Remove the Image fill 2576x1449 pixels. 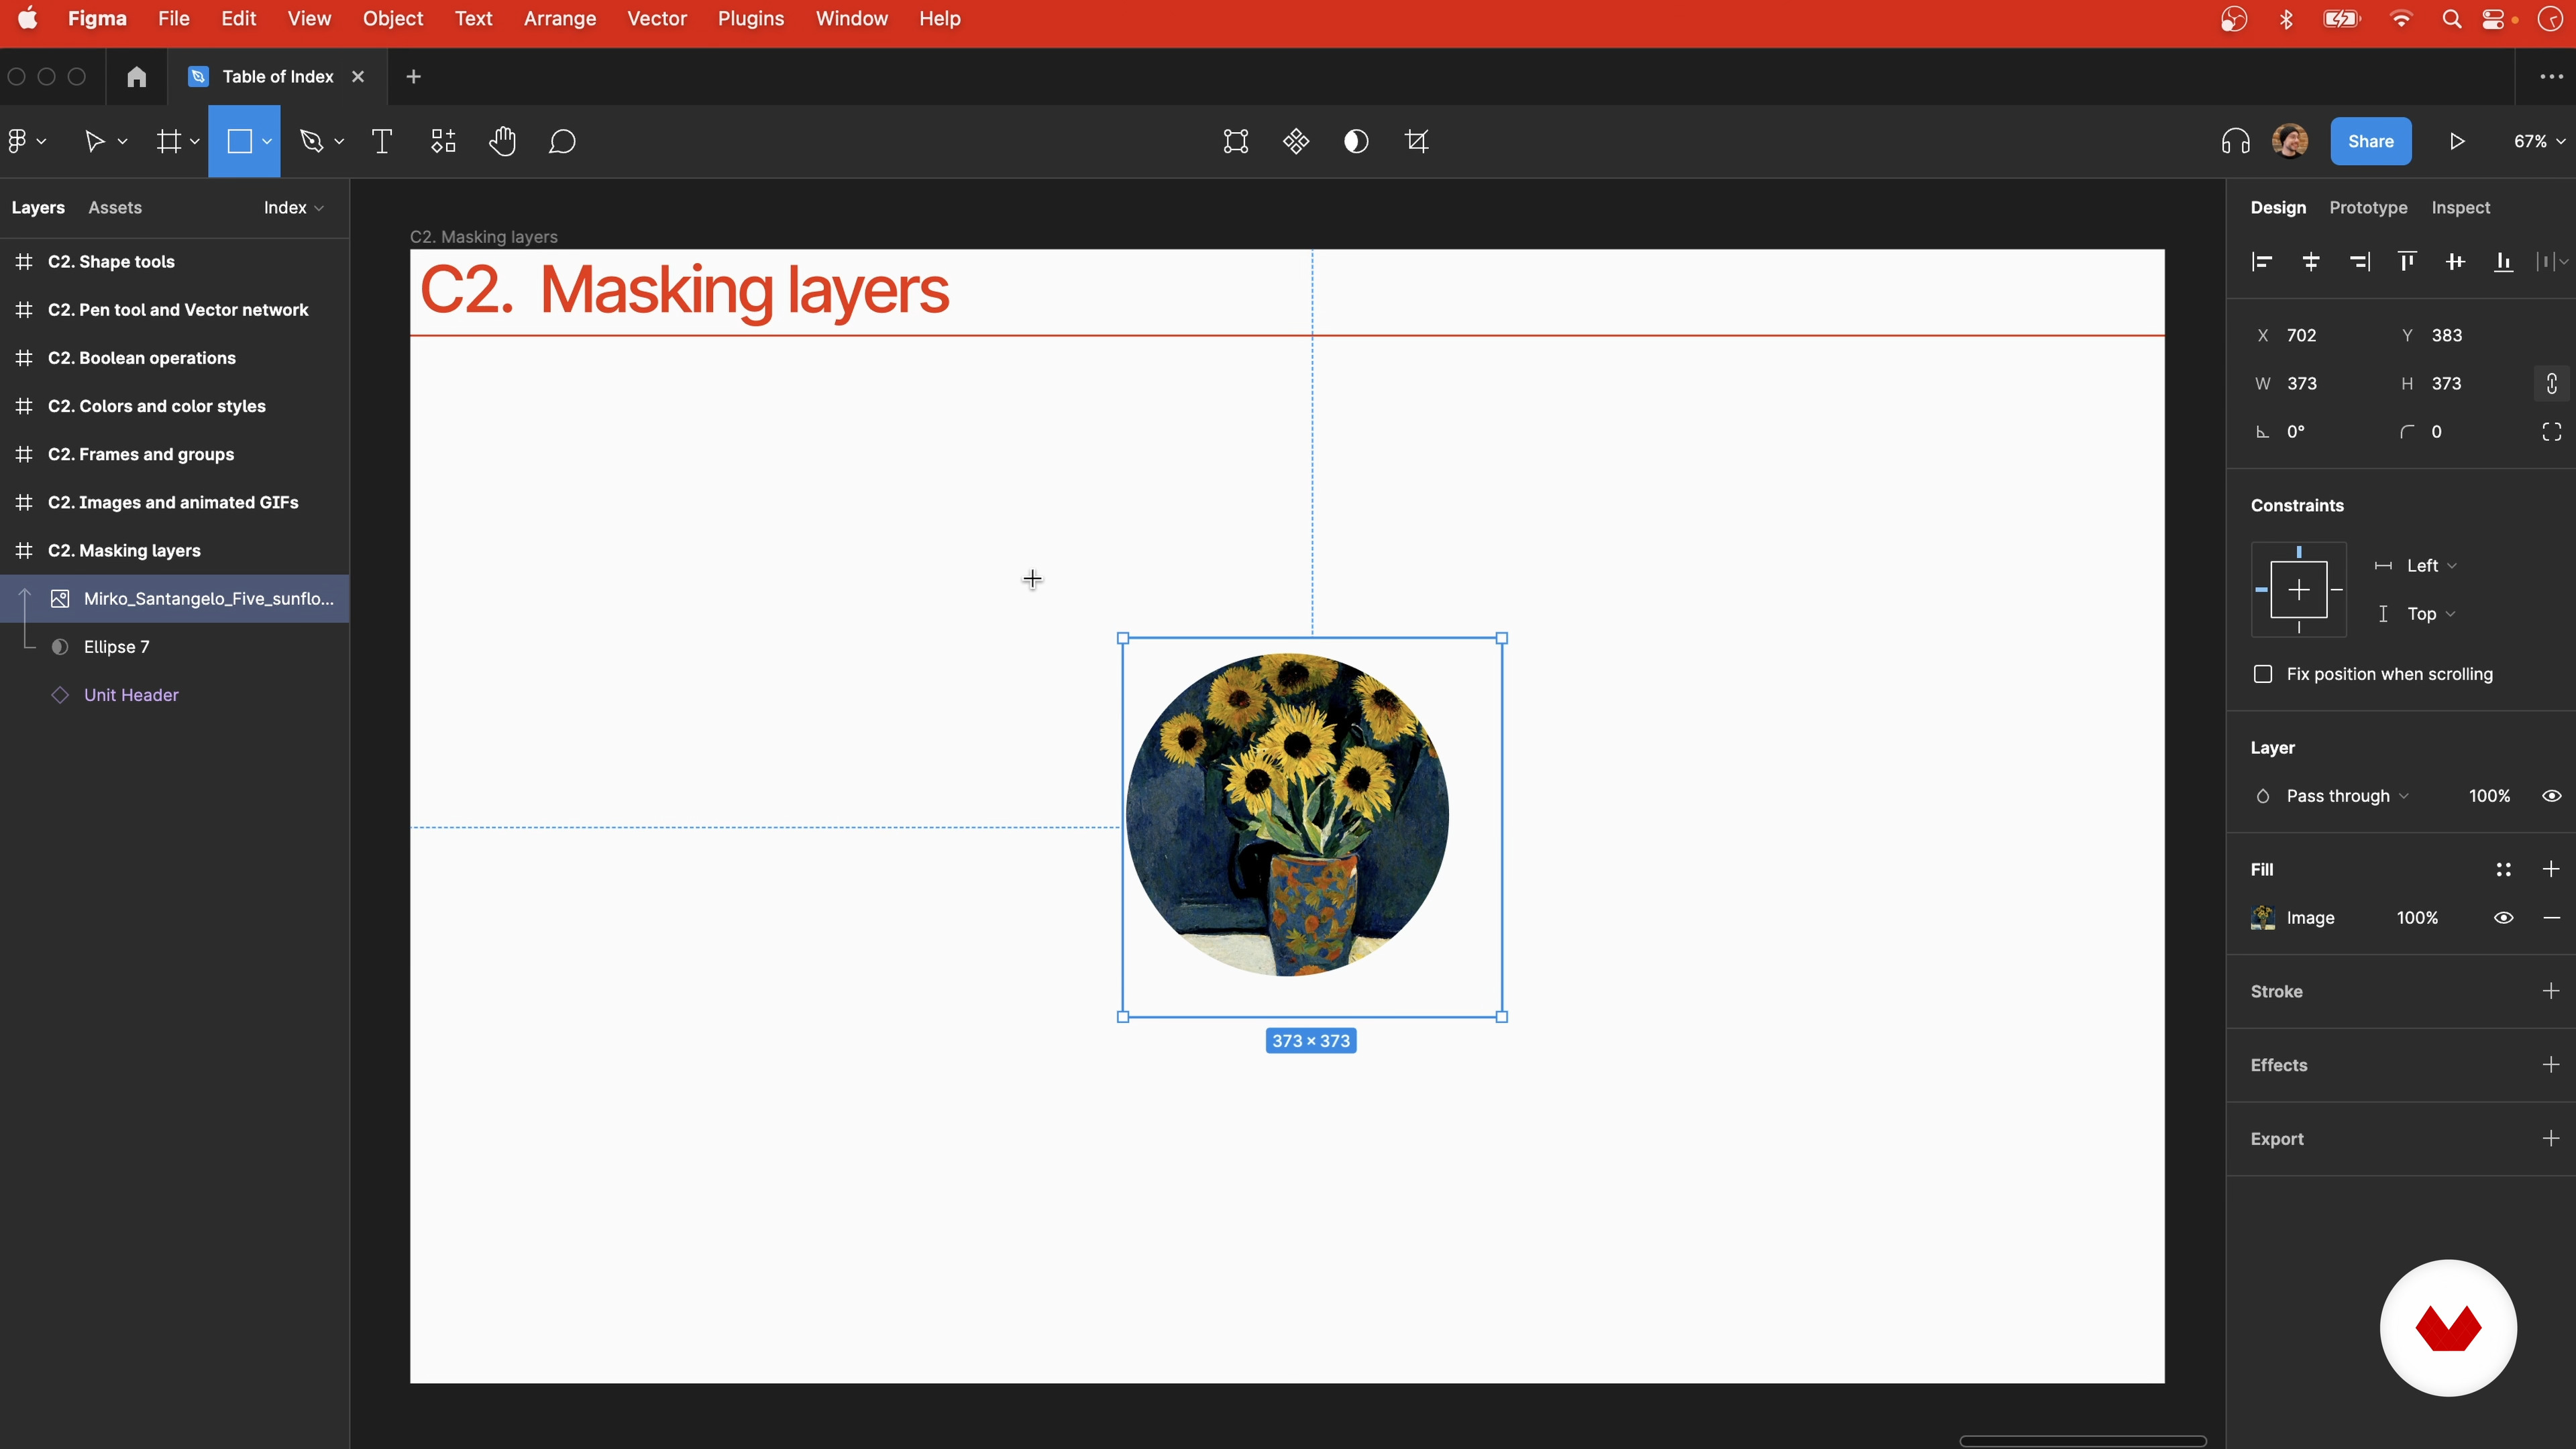[2551, 918]
